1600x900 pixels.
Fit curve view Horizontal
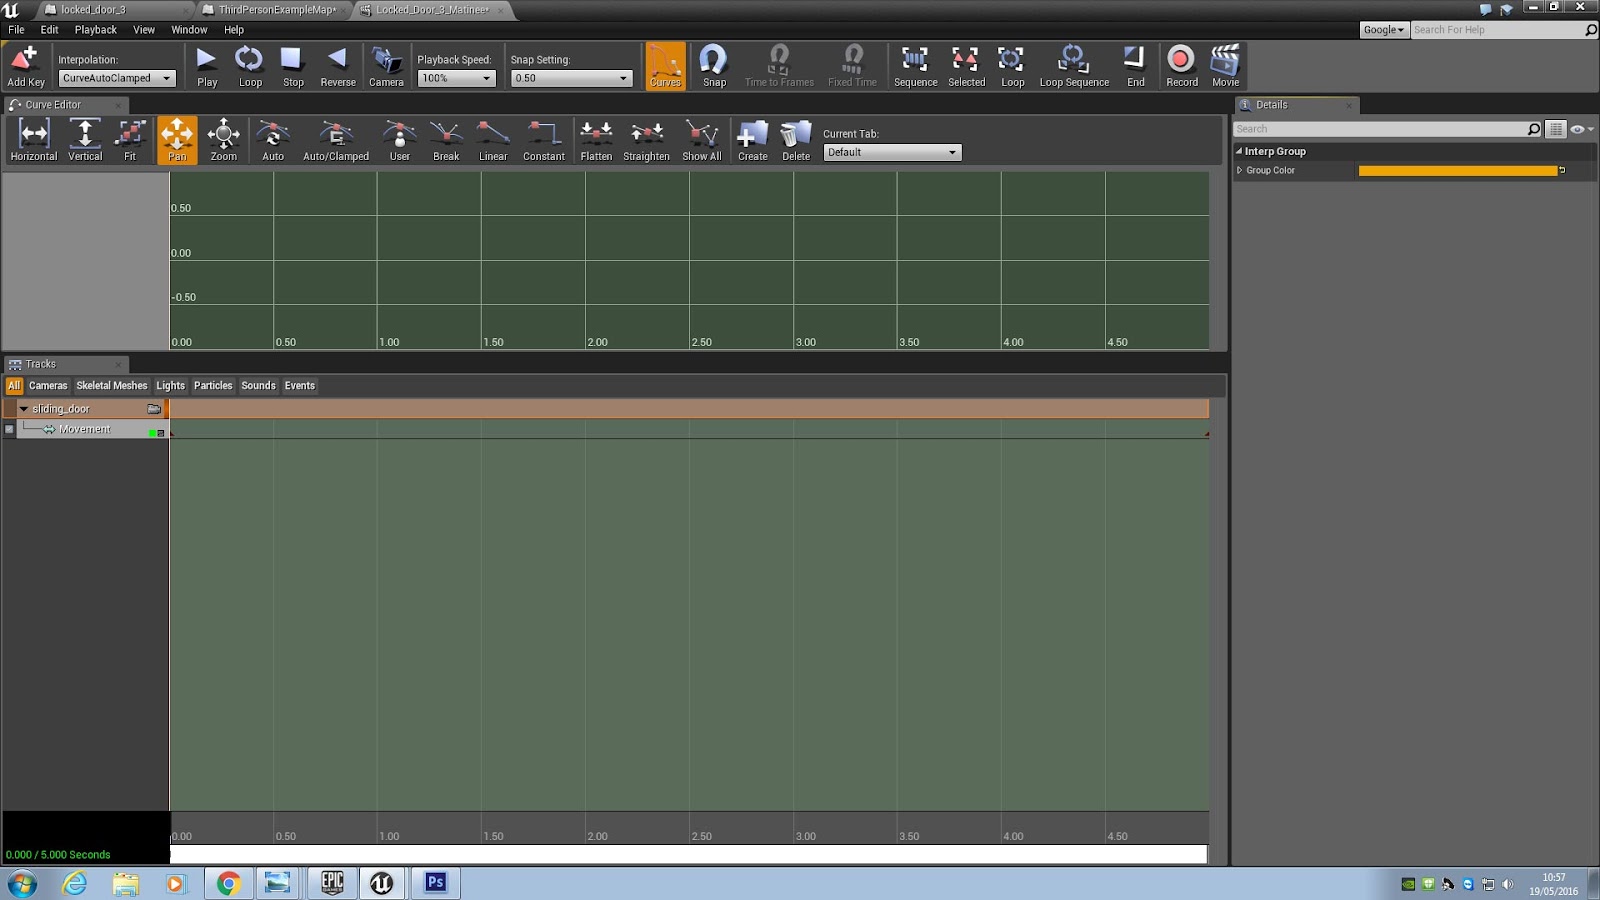click(x=34, y=140)
